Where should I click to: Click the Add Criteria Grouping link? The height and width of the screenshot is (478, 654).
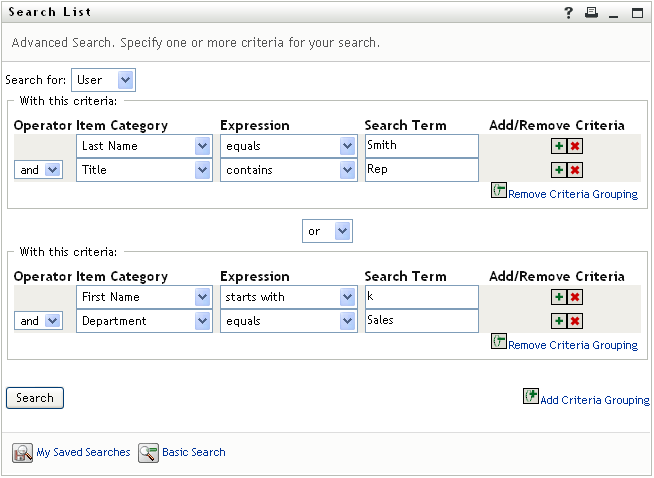[595, 400]
